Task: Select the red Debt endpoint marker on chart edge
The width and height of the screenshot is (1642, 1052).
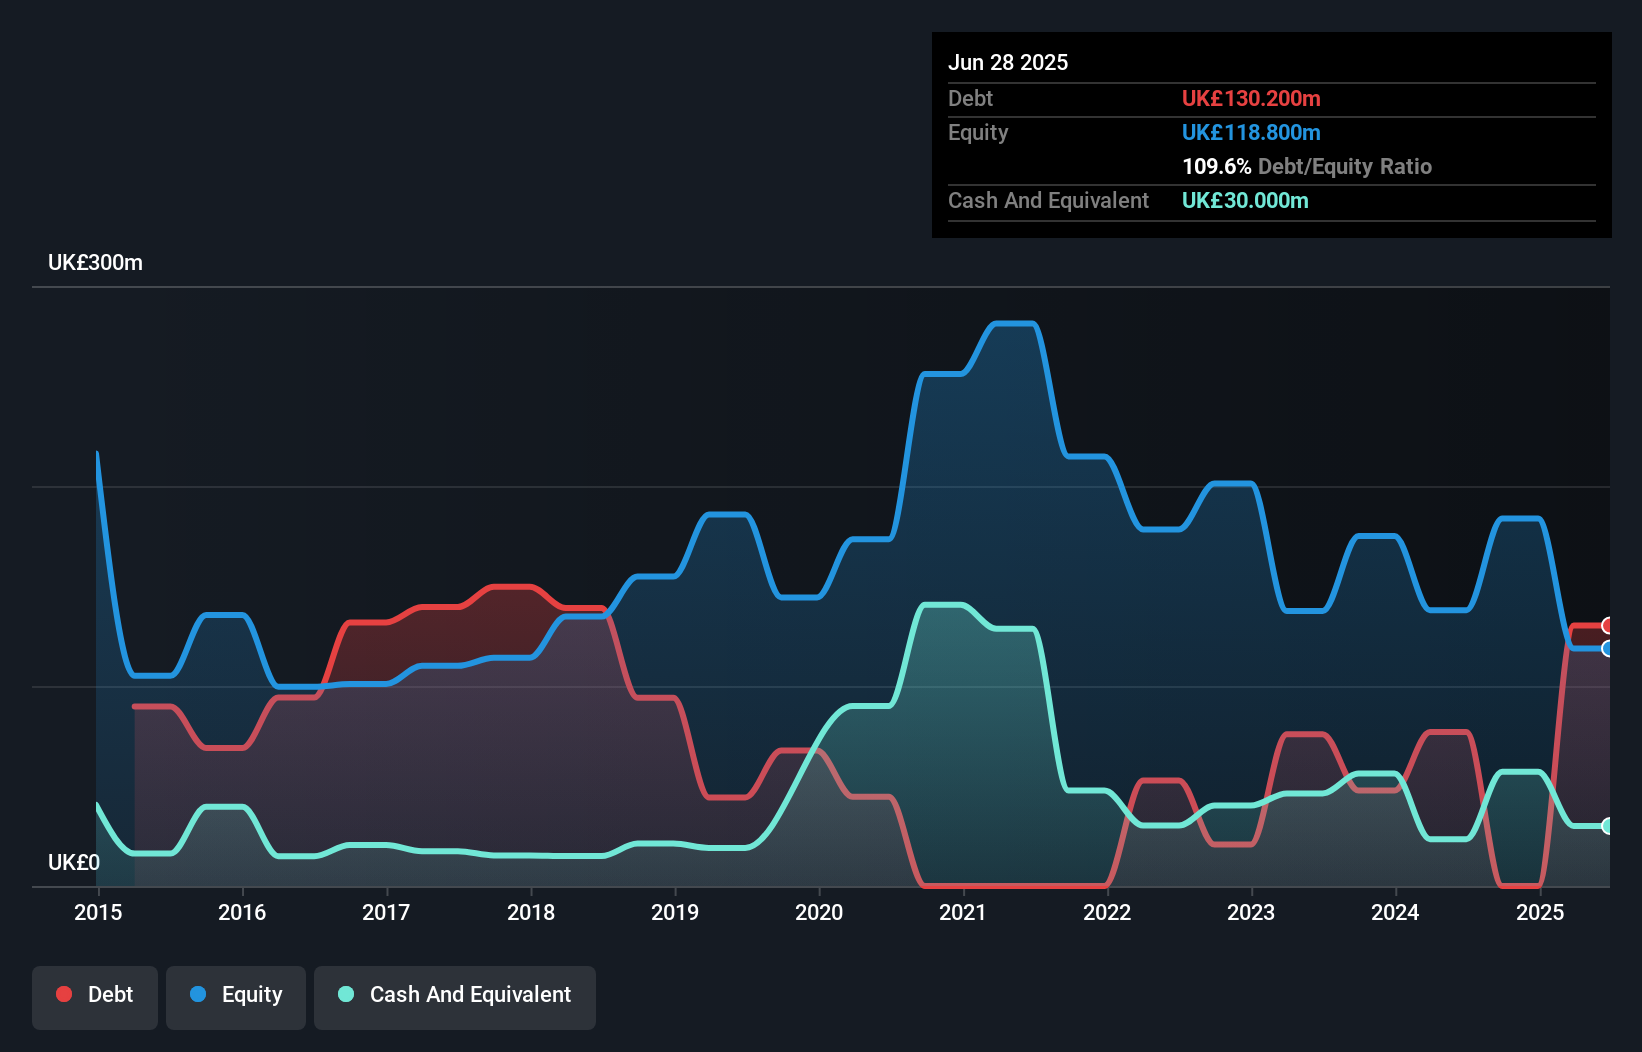Action: (x=1608, y=625)
